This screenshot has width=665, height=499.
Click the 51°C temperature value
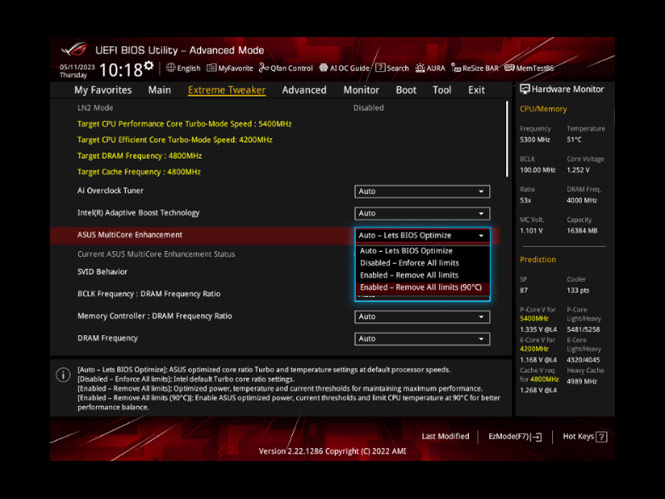click(574, 139)
